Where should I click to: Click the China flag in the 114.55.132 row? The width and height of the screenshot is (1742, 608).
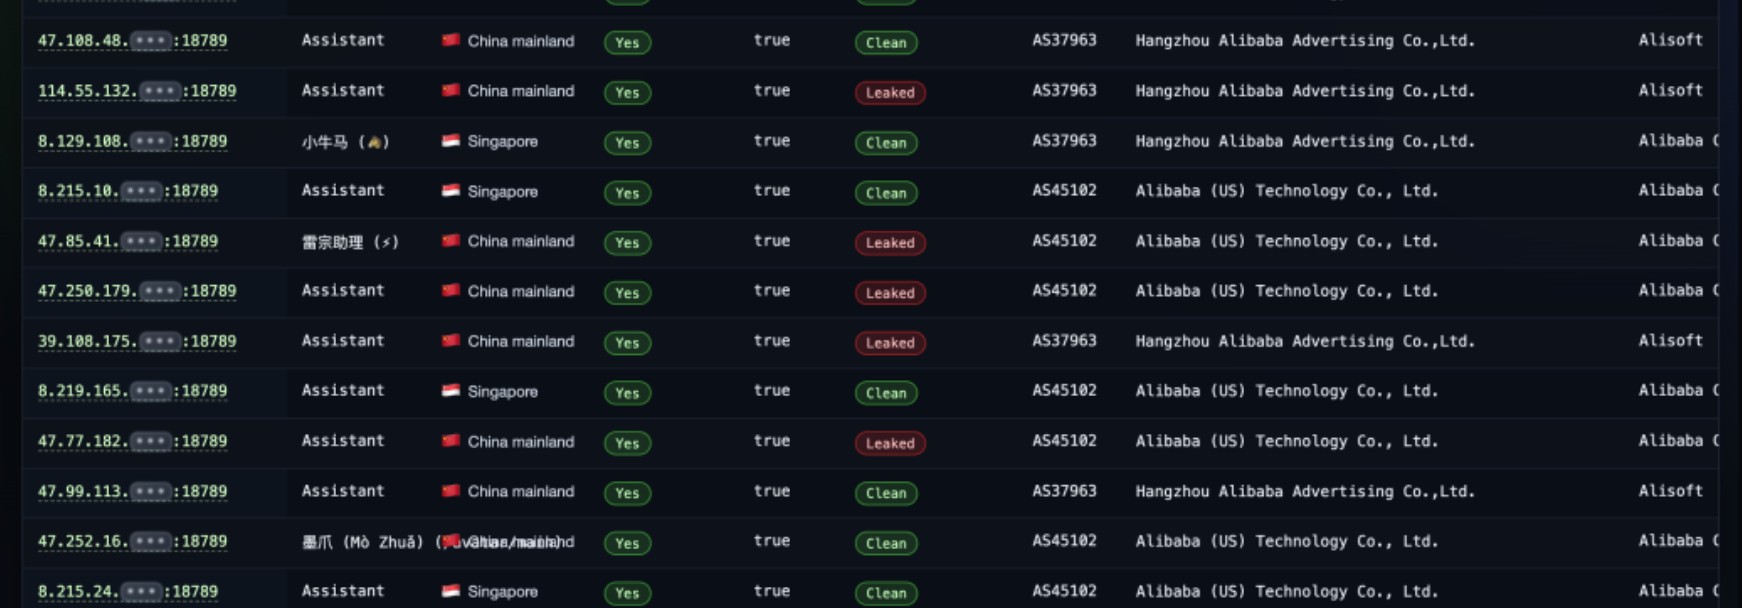451,90
